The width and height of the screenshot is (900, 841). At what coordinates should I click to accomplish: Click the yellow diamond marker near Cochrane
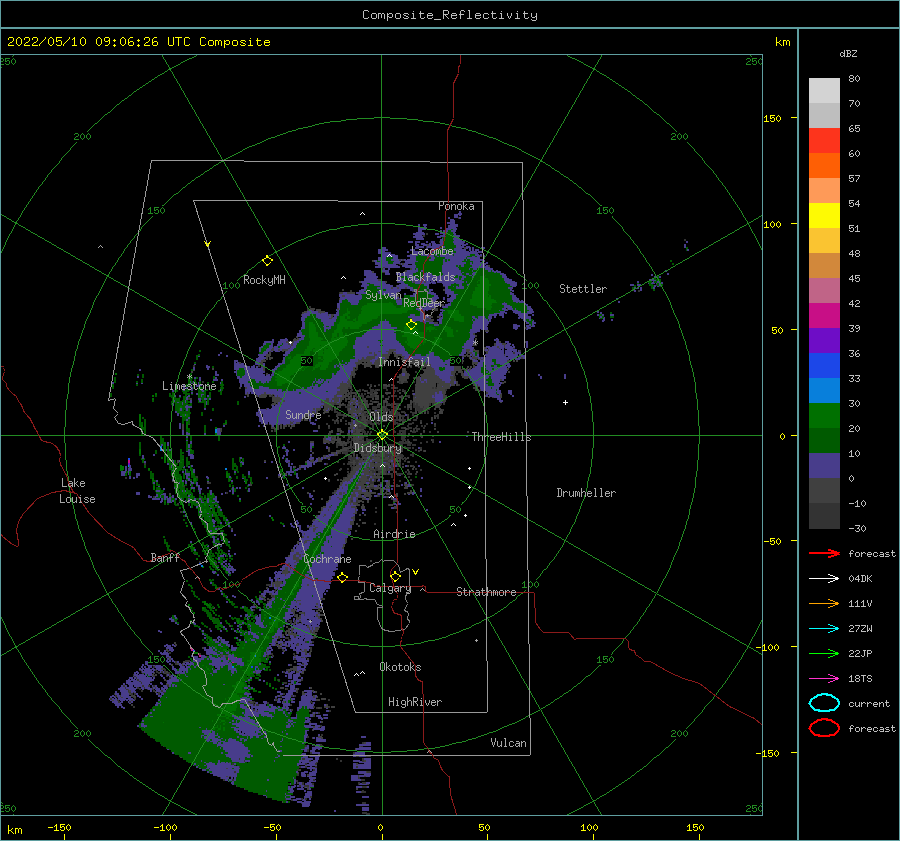coord(343,577)
